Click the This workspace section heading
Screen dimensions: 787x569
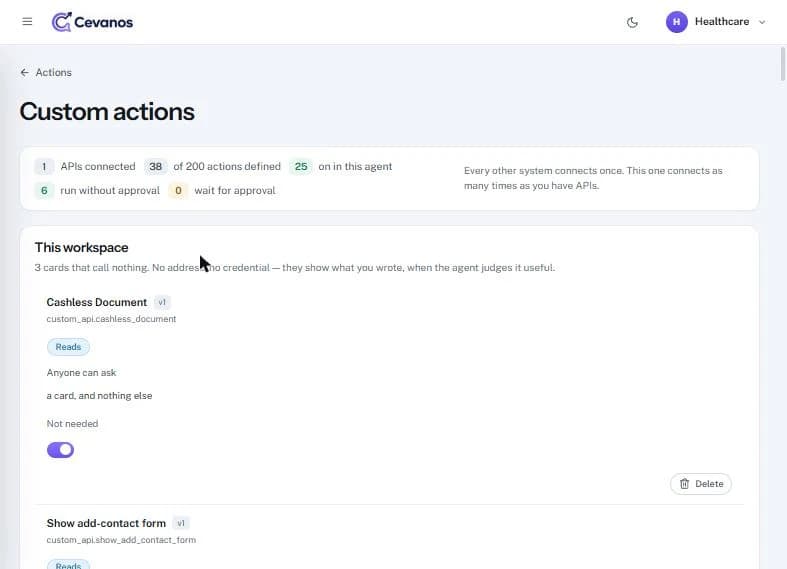[x=81, y=247]
